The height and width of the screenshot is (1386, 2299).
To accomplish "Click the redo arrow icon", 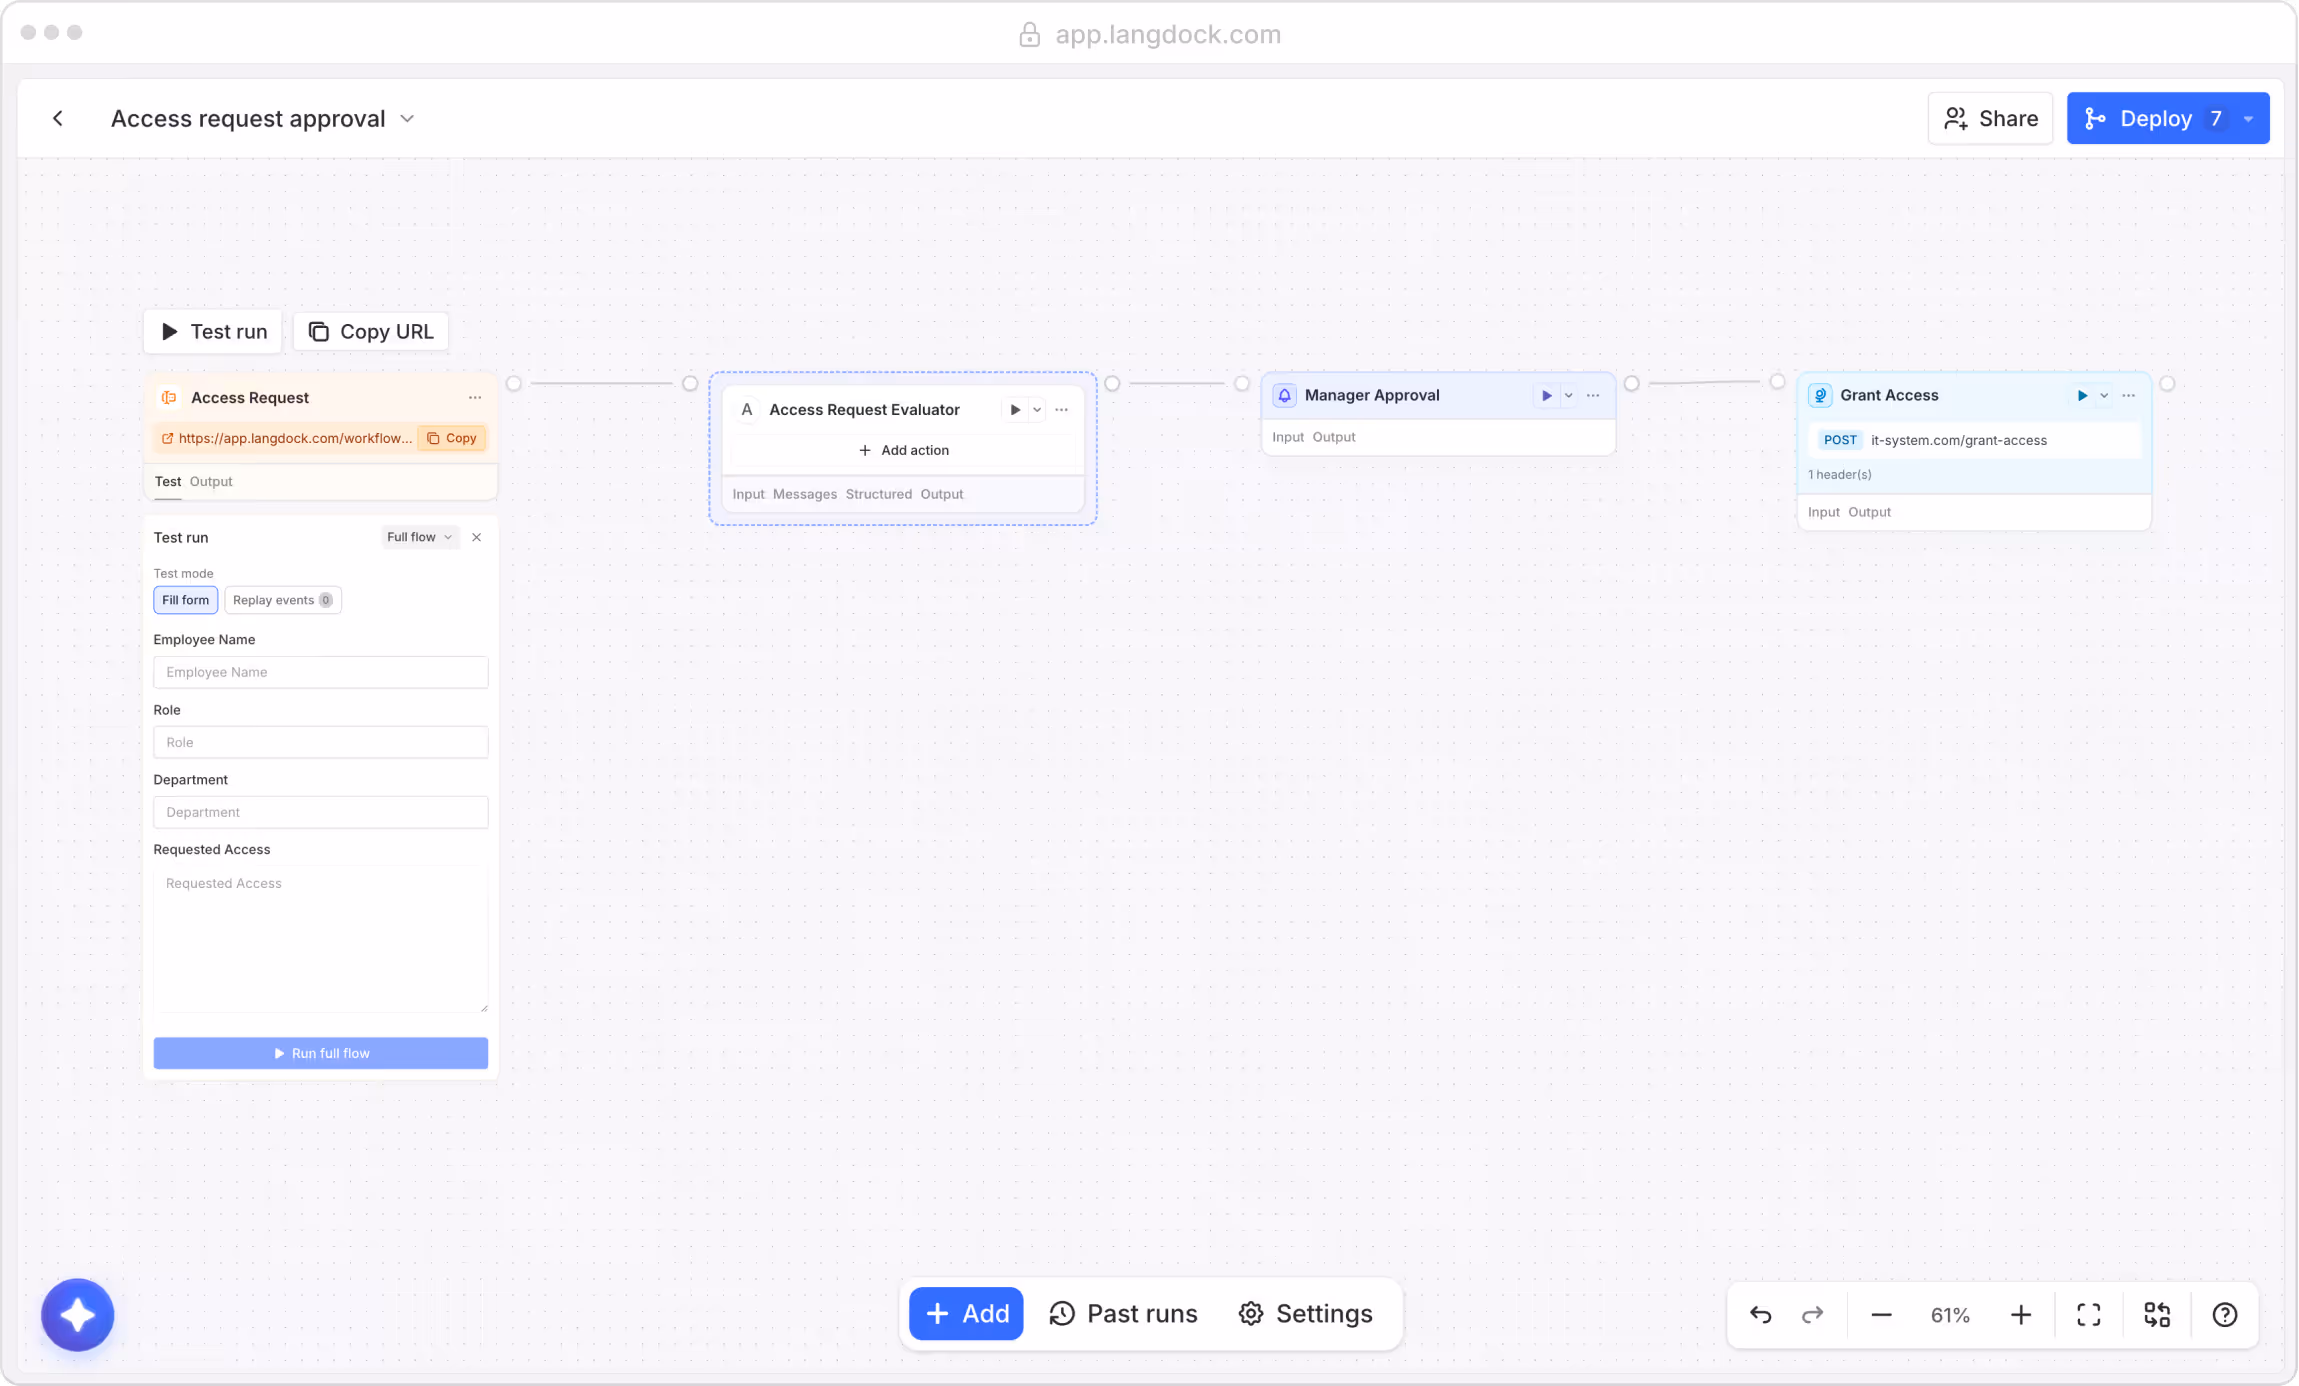I will [x=1812, y=1315].
